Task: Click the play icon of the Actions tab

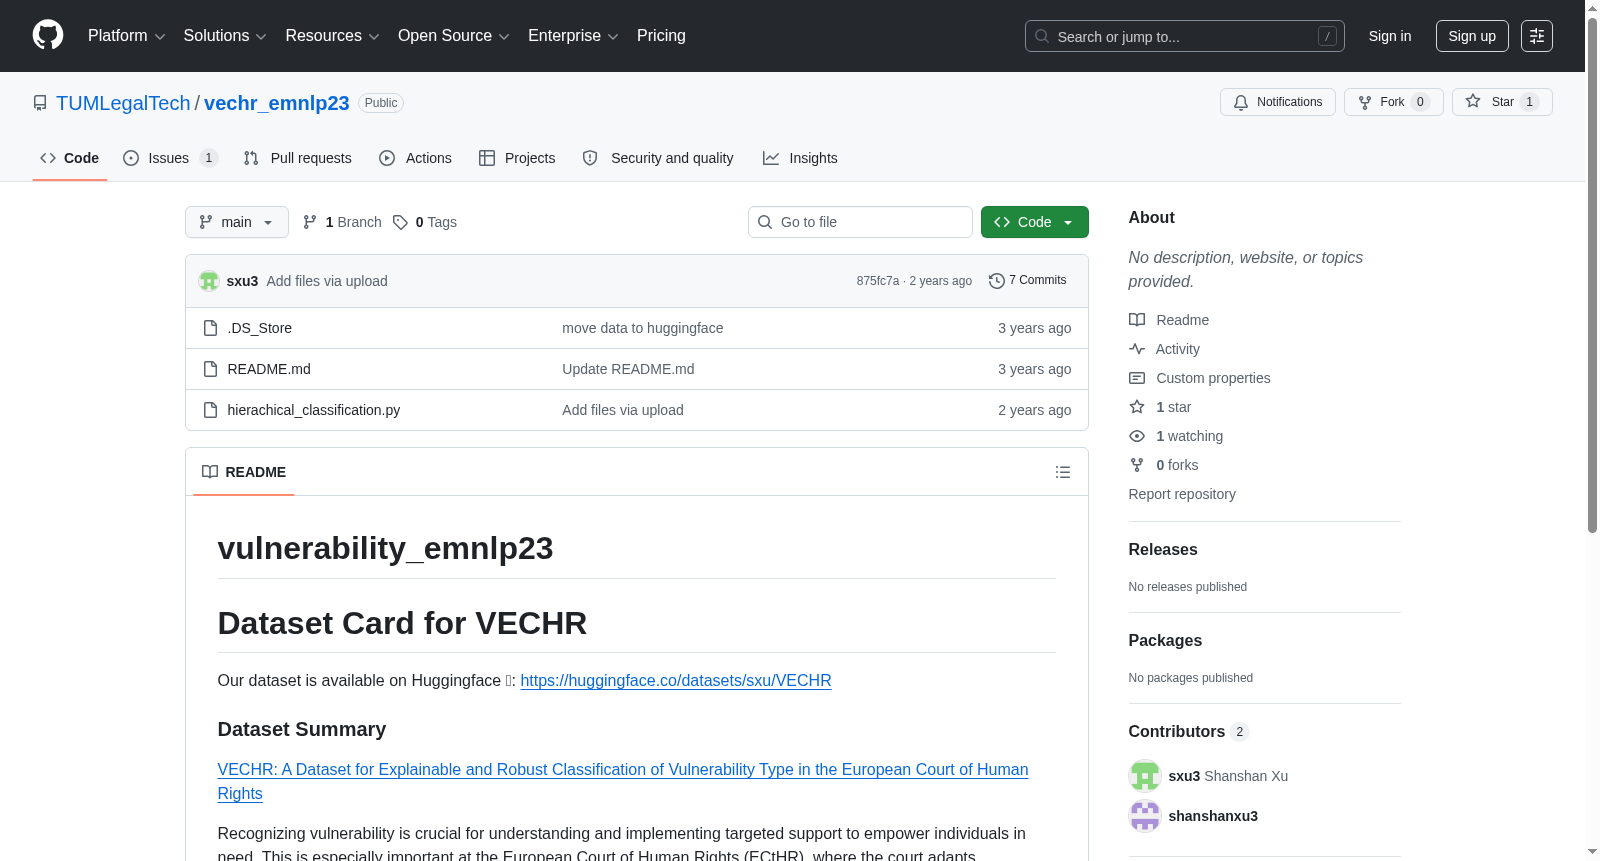Action: pos(387,158)
